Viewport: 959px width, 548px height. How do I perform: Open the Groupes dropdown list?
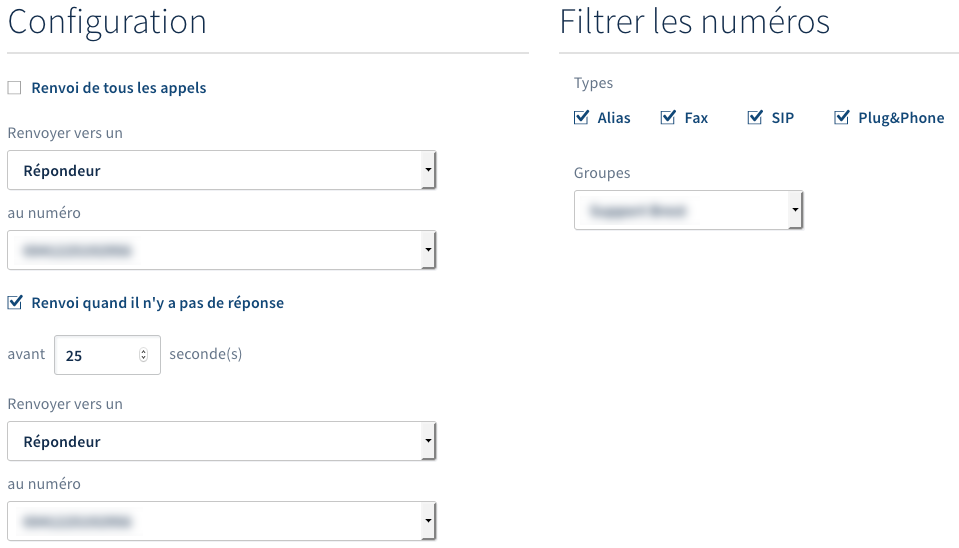pyautogui.click(x=688, y=211)
